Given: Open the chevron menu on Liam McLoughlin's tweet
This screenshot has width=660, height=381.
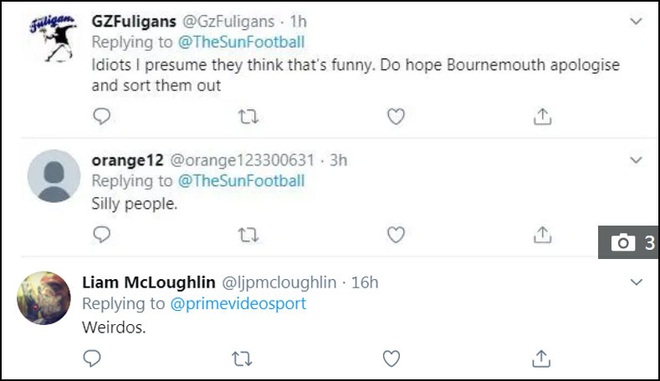Looking at the screenshot, I should pyautogui.click(x=636, y=282).
